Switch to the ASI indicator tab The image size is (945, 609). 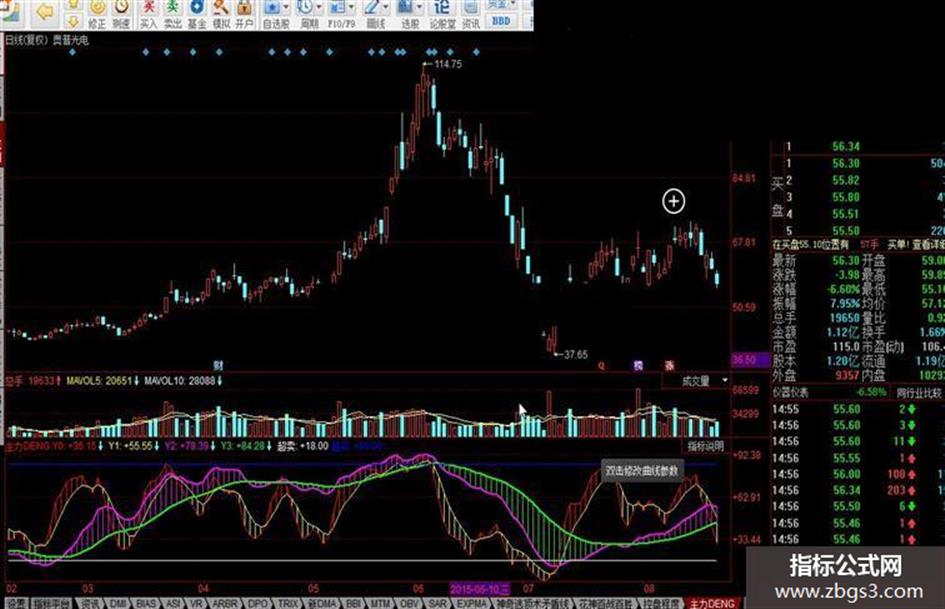(x=173, y=603)
